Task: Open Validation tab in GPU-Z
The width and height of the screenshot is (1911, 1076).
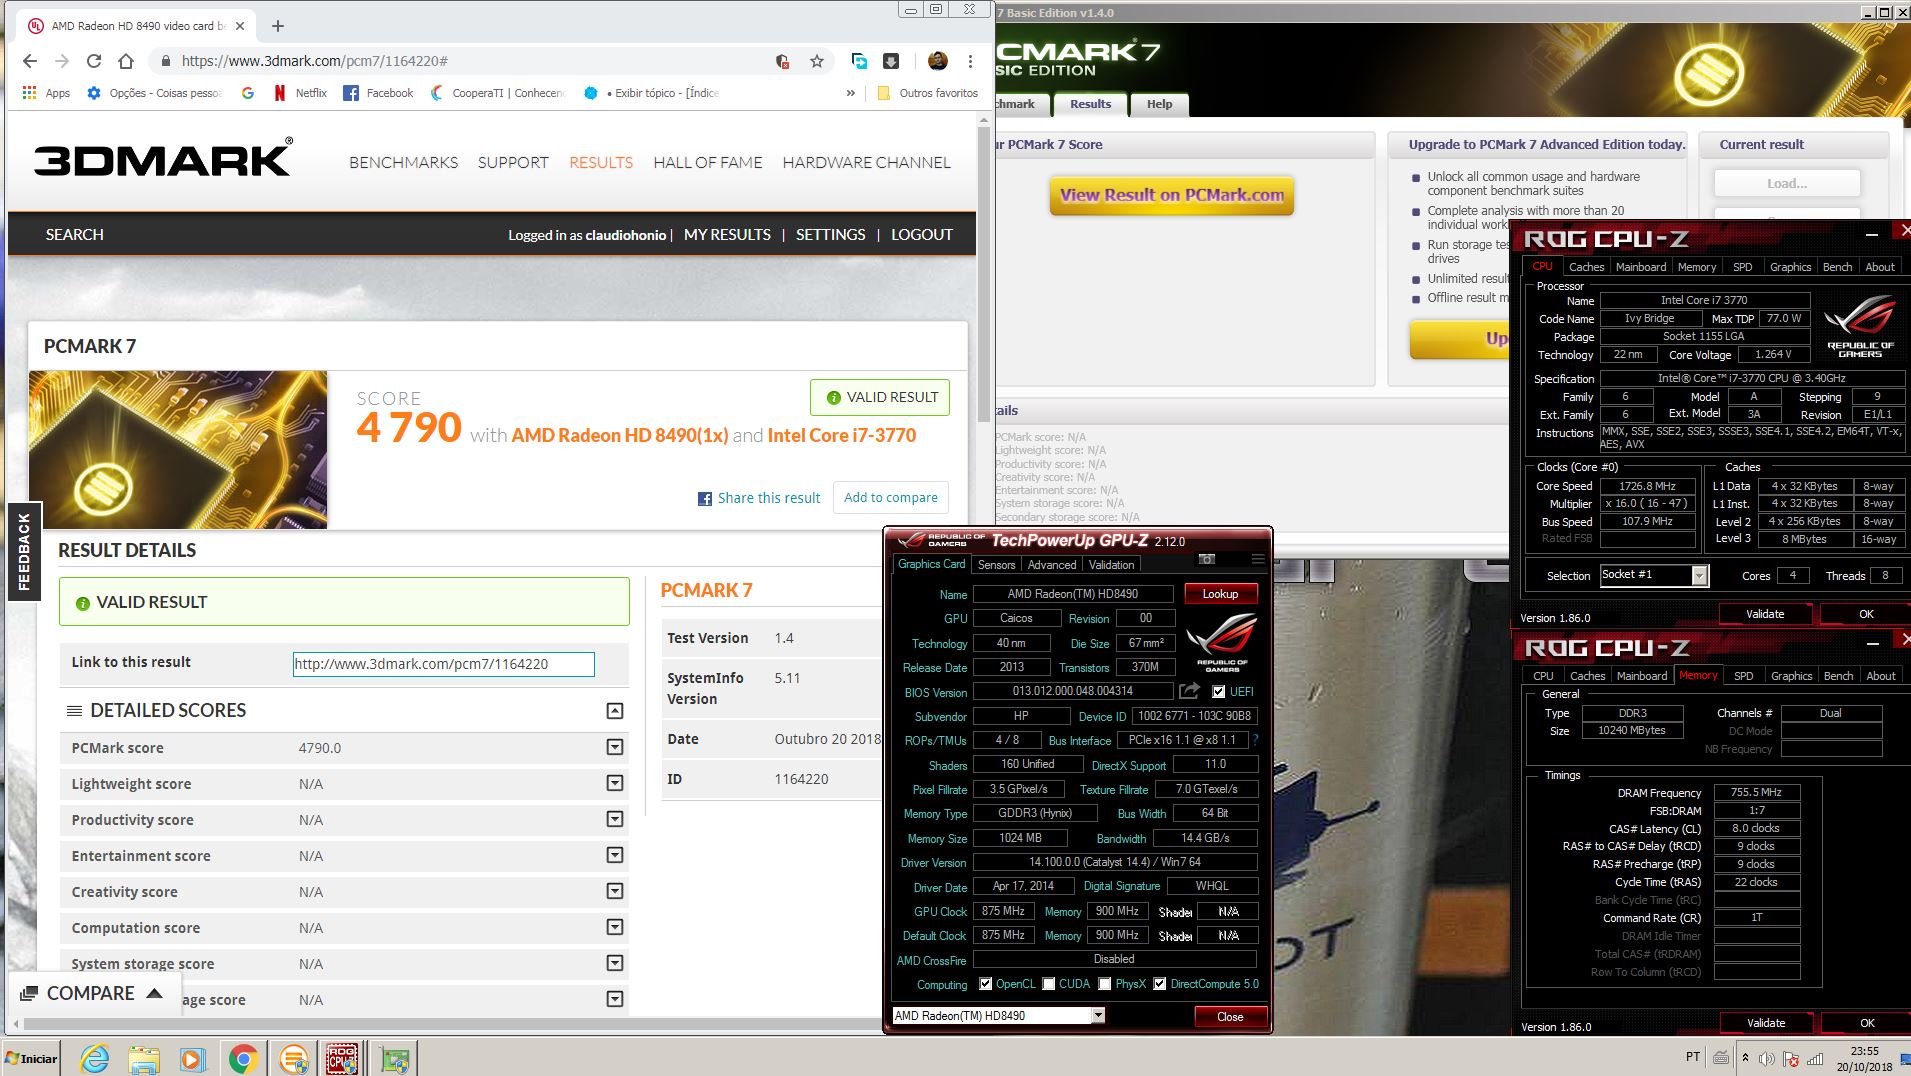Action: click(x=1111, y=565)
